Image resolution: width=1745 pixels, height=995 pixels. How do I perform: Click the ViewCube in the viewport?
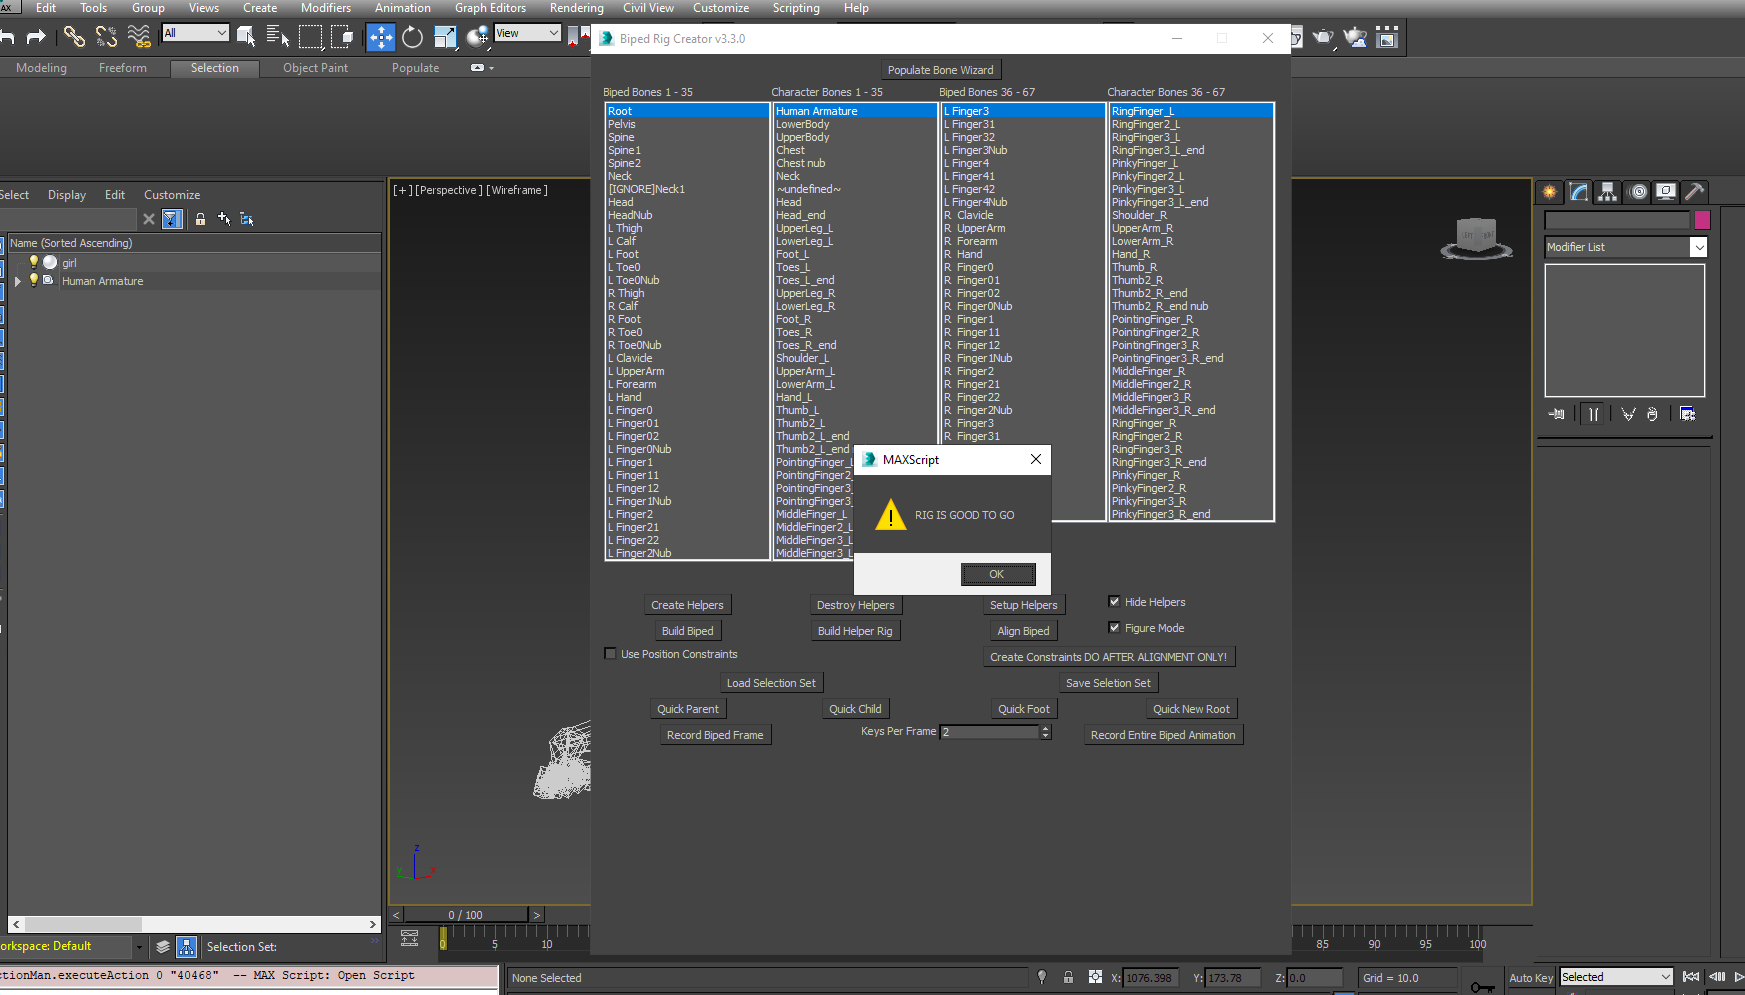pyautogui.click(x=1477, y=239)
